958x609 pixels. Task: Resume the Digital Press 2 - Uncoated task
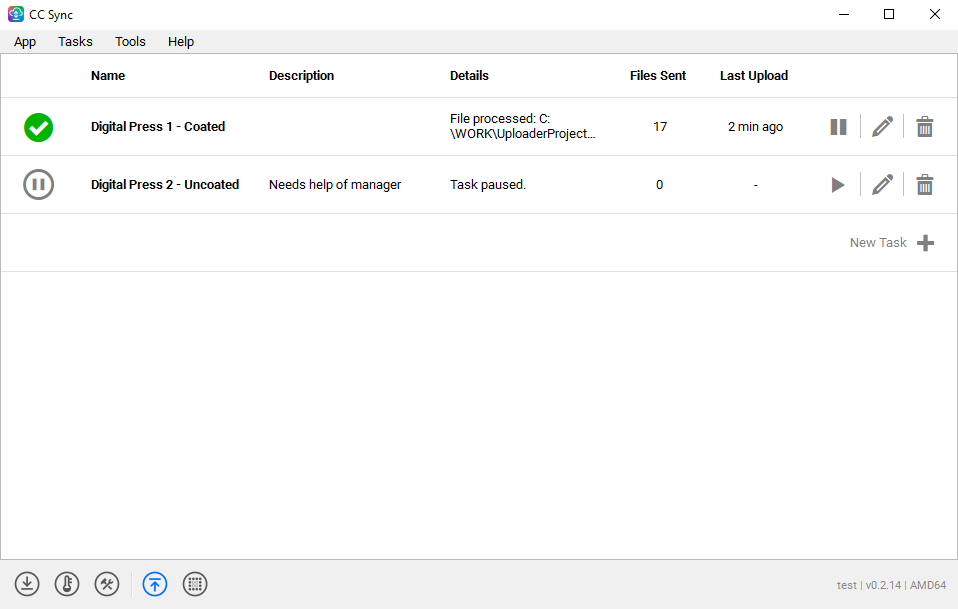tap(838, 185)
